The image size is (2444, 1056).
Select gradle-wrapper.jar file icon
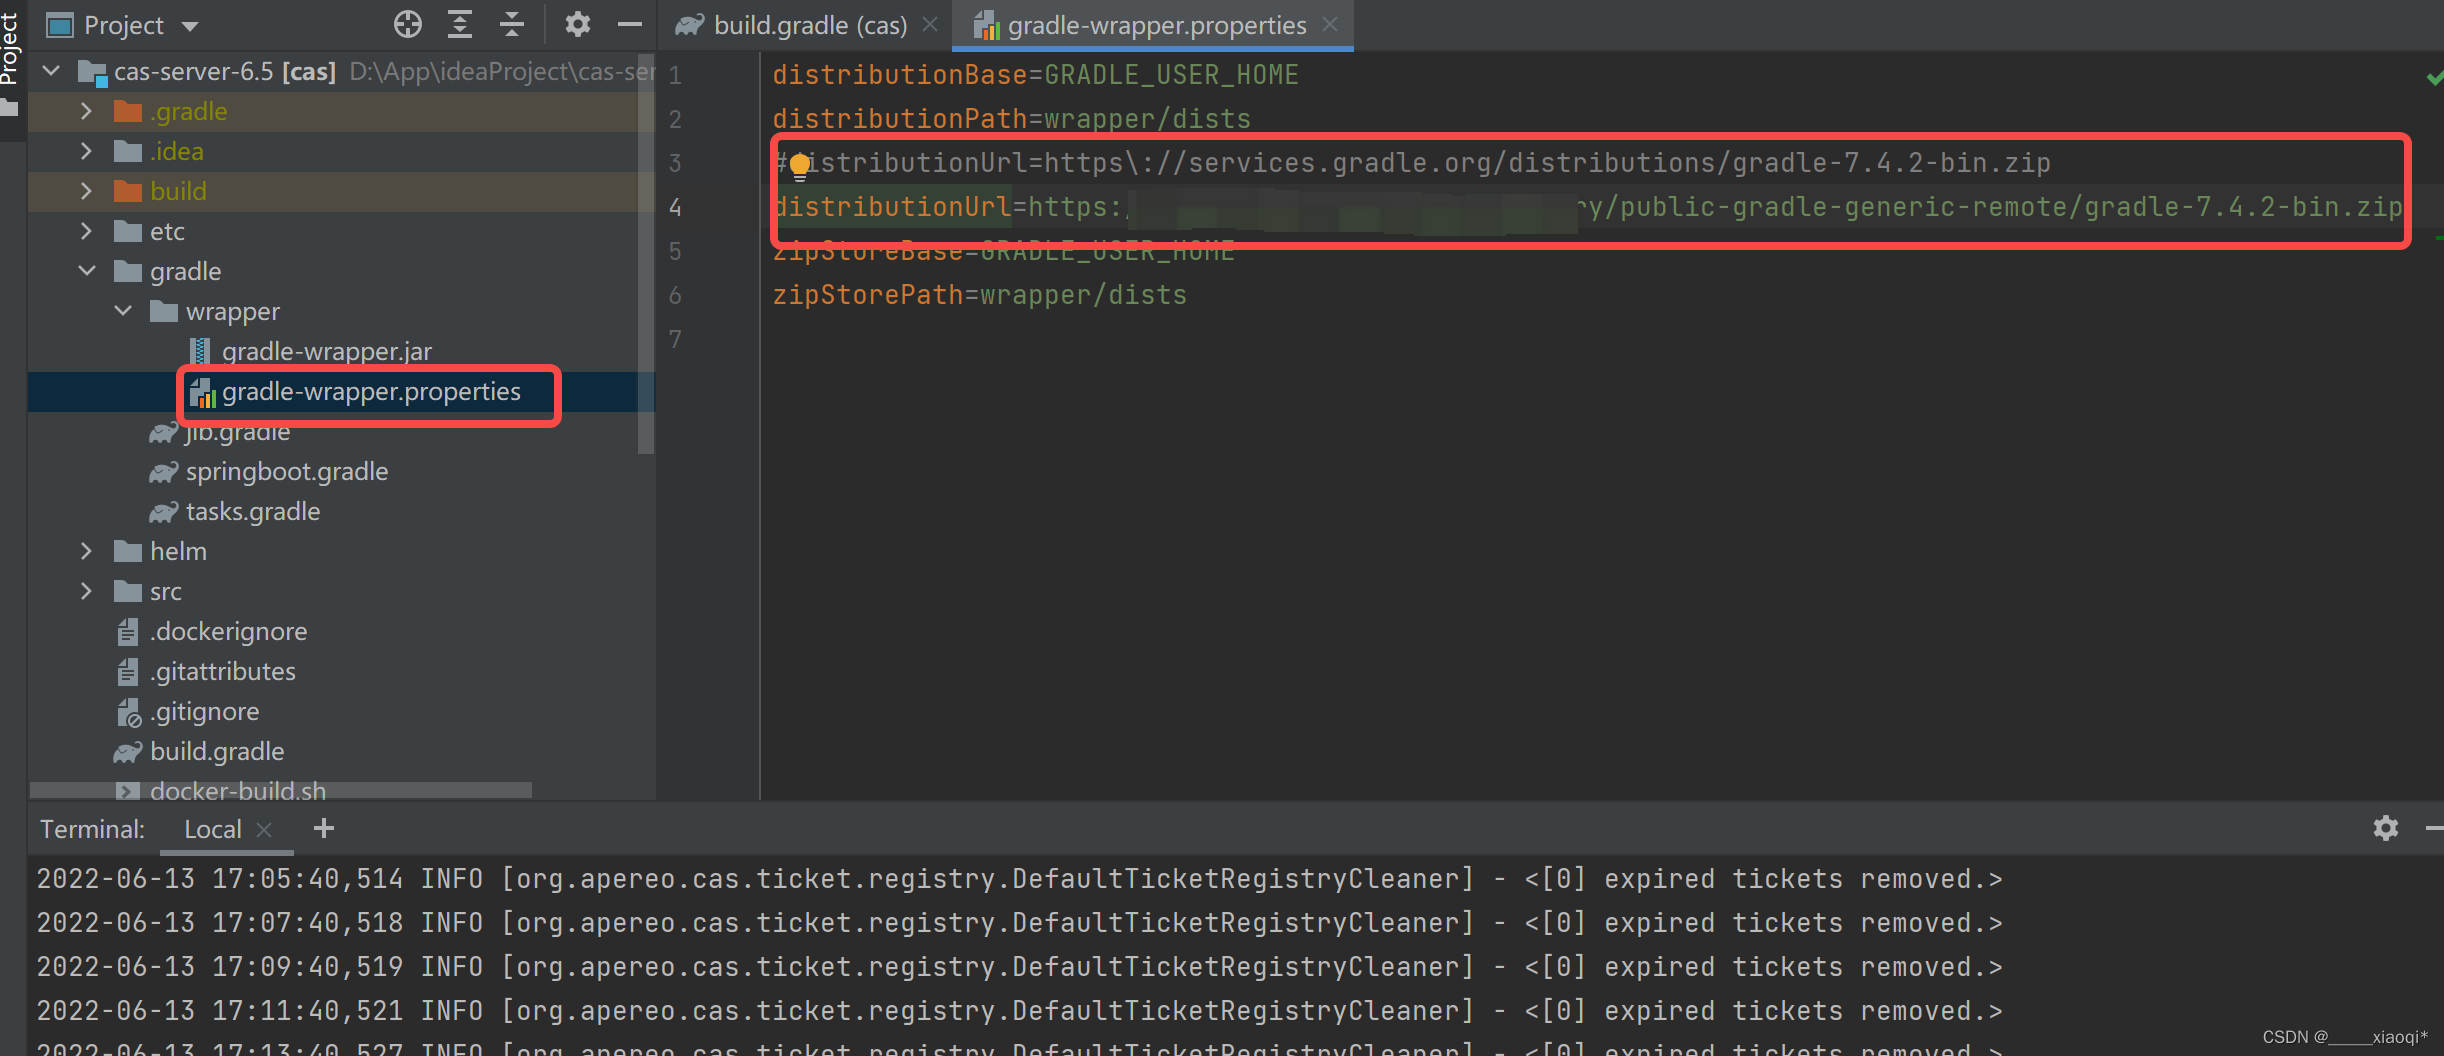point(200,351)
